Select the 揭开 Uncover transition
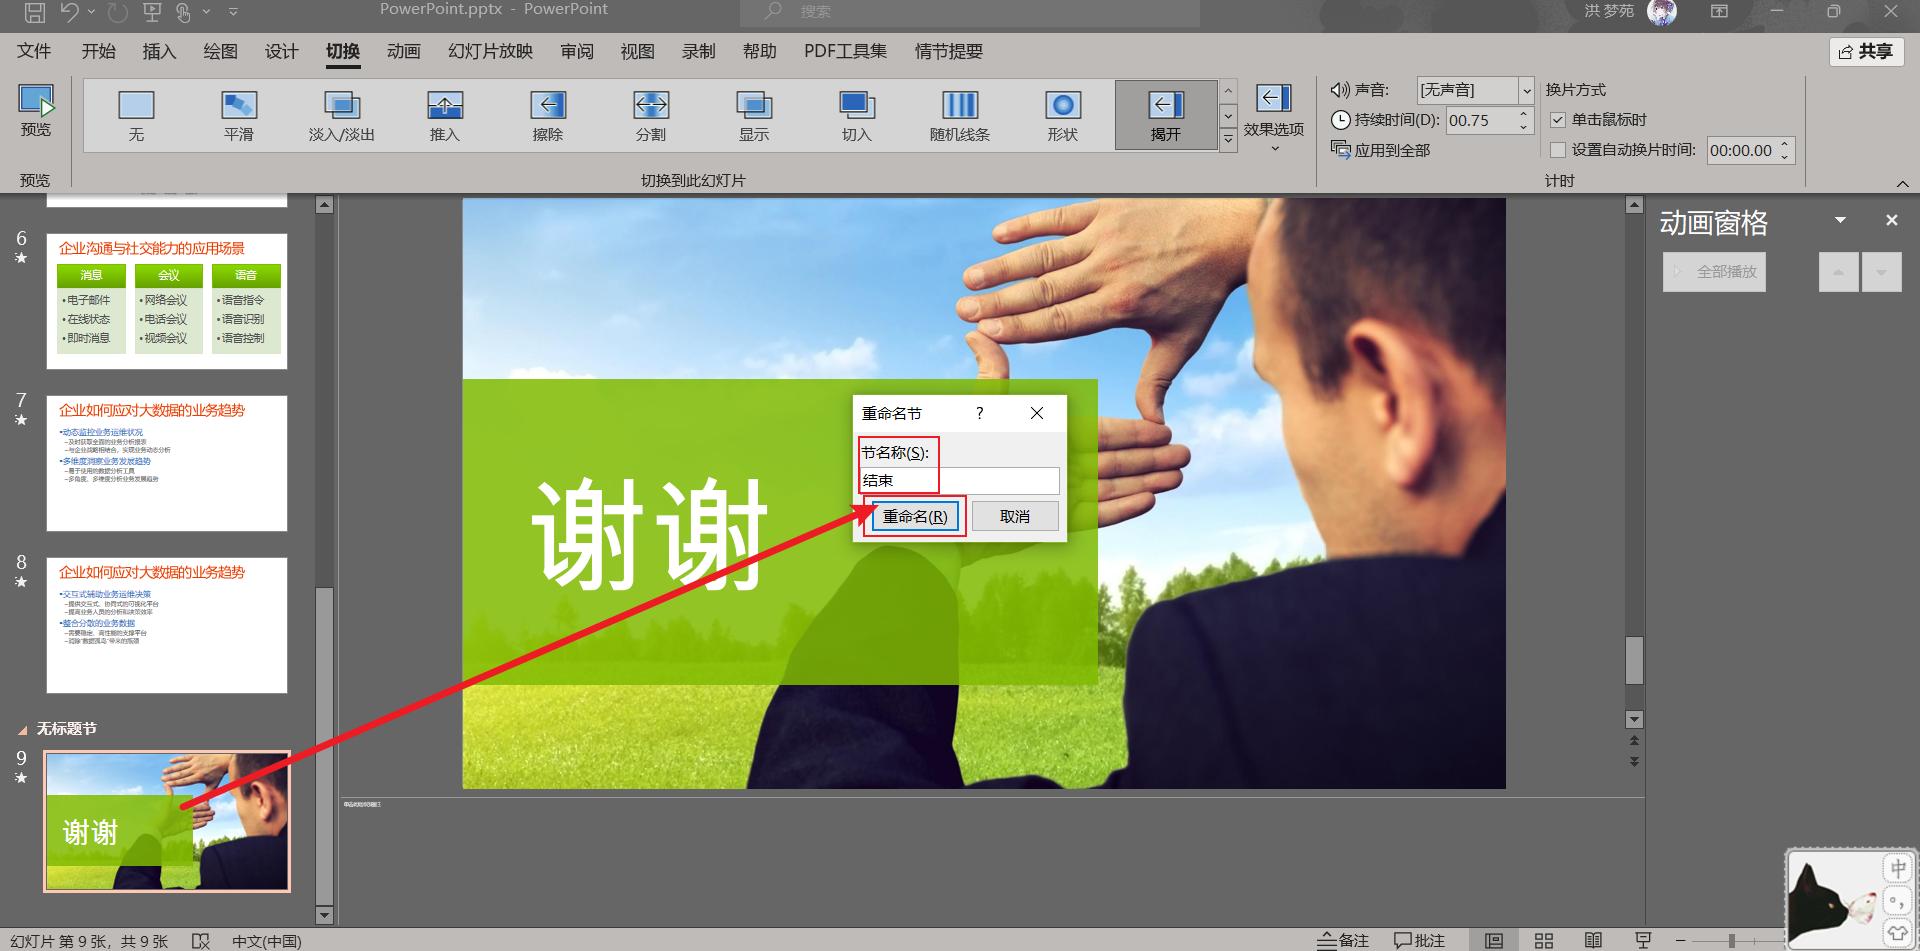Image resolution: width=1920 pixels, height=951 pixels. [1166, 115]
